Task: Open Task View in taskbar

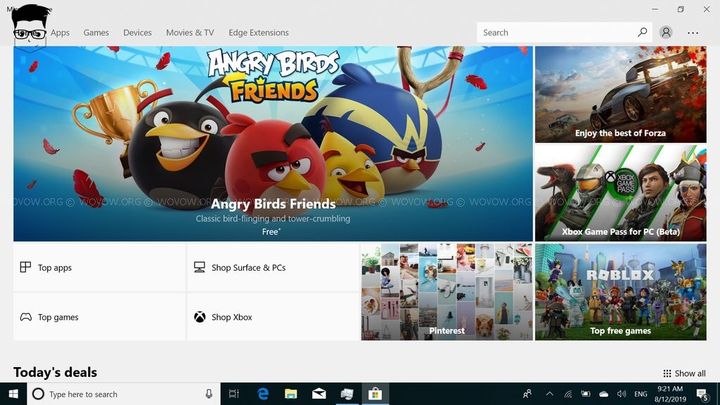Action: 234,394
